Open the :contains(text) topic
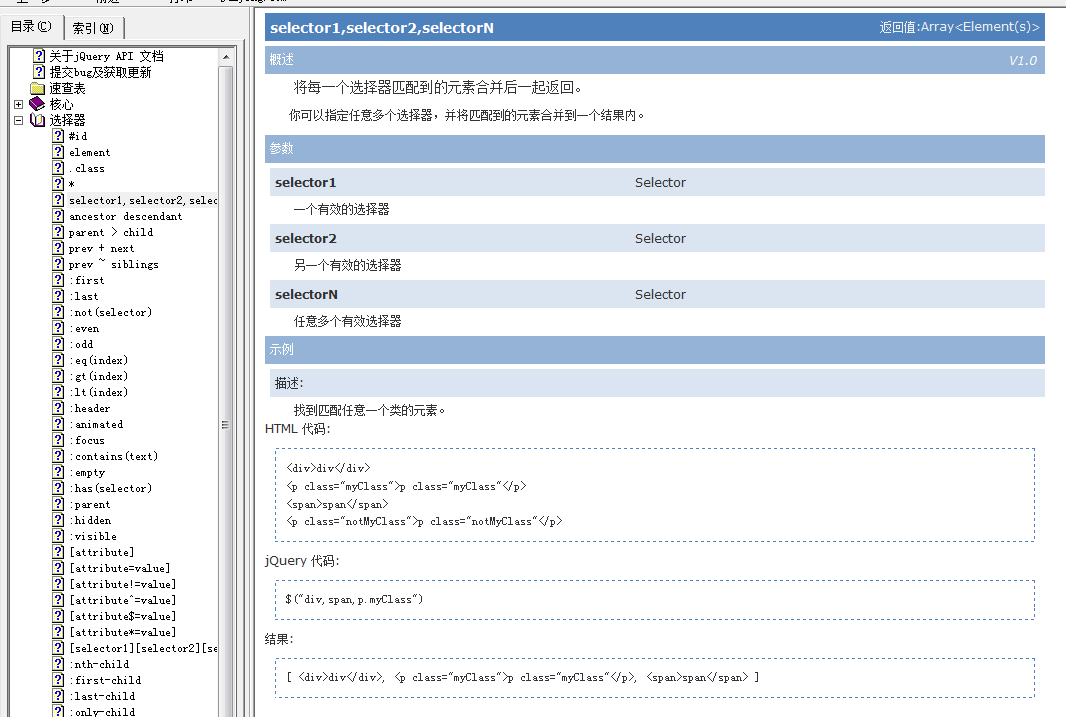This screenshot has height=717, width=1066. click(114, 456)
